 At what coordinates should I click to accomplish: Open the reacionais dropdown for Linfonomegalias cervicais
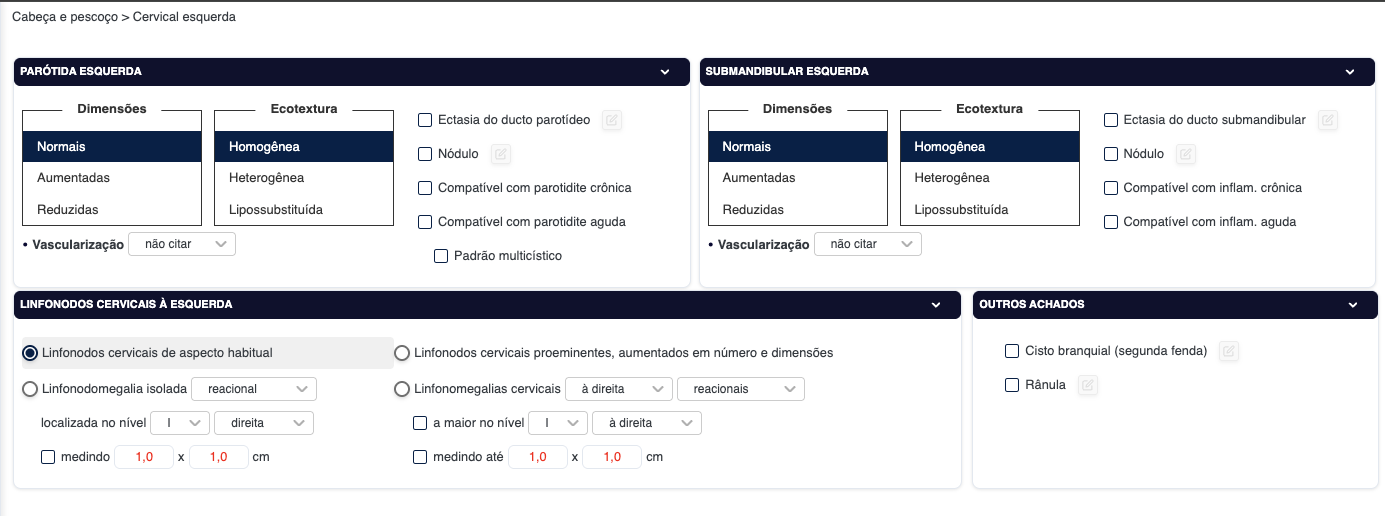pos(740,389)
